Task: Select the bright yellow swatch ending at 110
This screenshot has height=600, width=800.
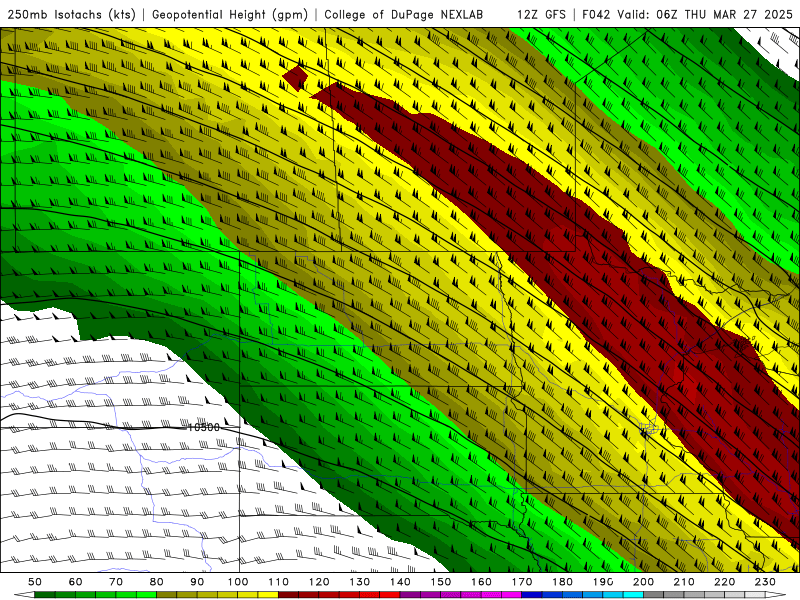Action: 268,595
